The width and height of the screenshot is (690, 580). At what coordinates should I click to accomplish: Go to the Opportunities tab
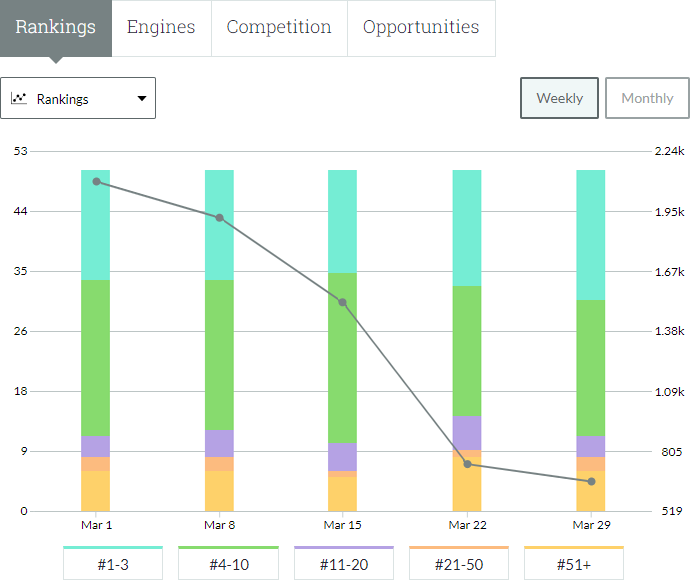click(421, 27)
